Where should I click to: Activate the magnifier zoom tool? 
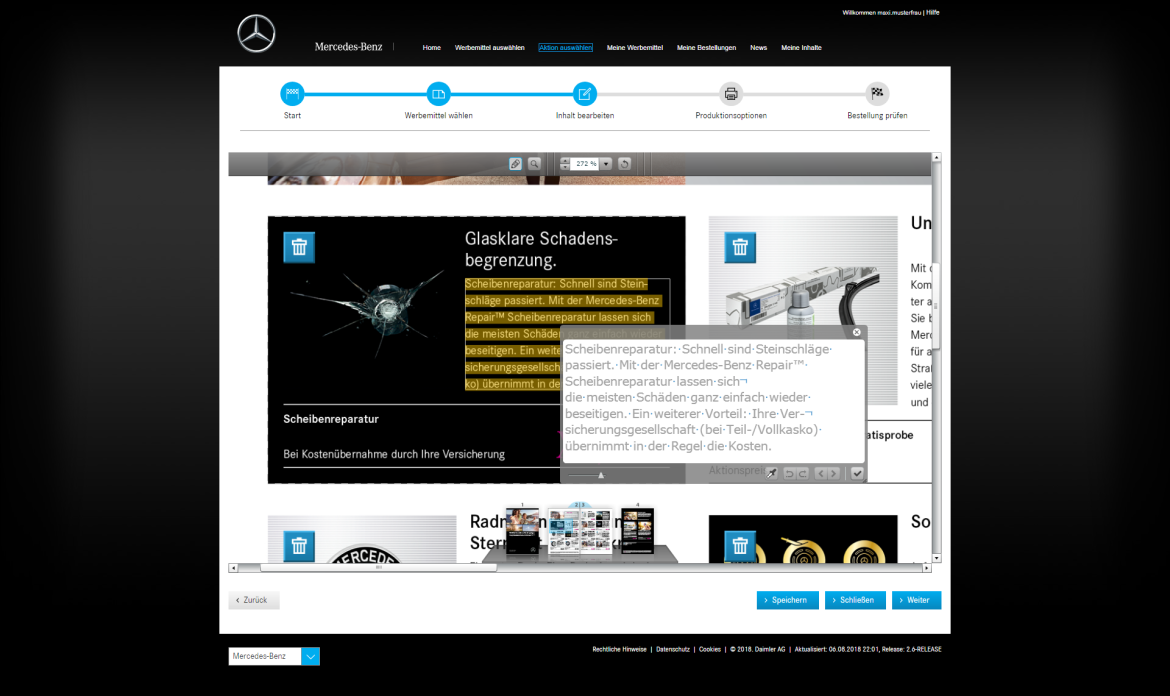click(534, 164)
